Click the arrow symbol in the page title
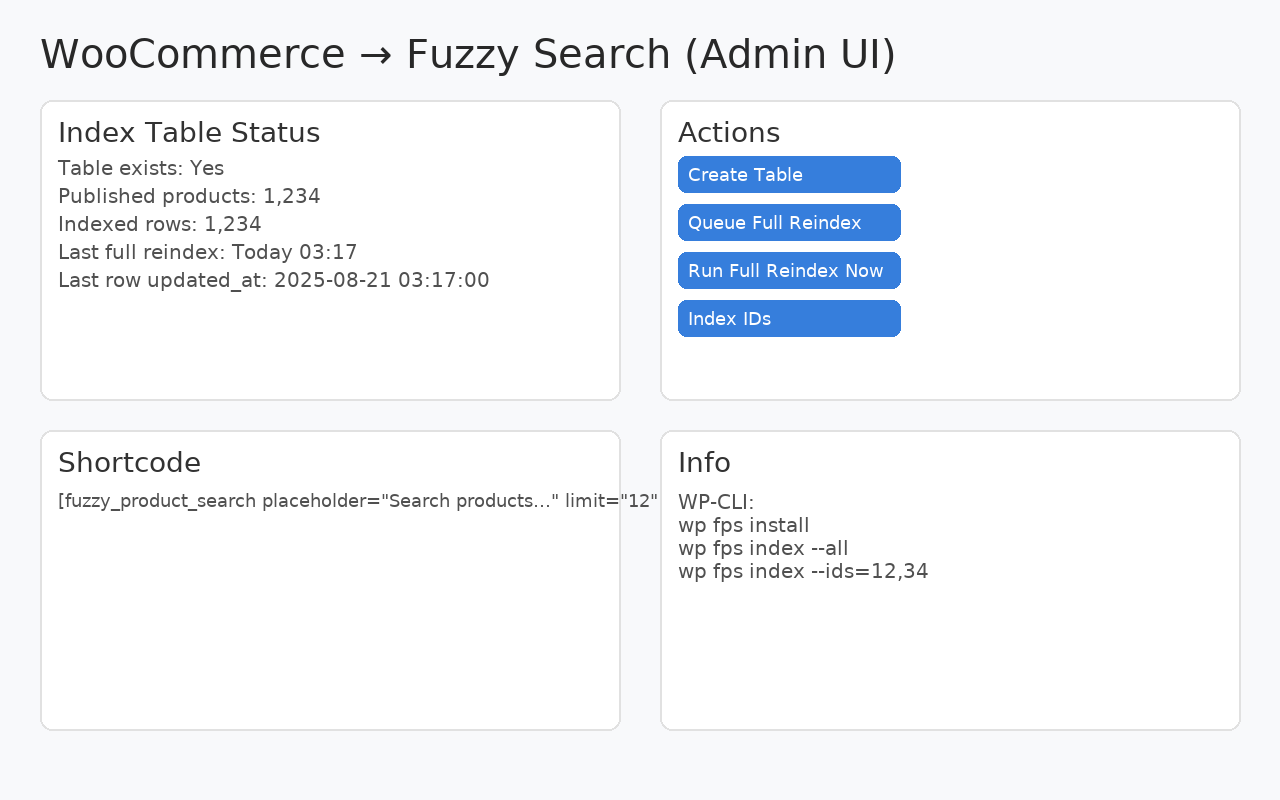The width and height of the screenshot is (1280, 800). pos(375,55)
